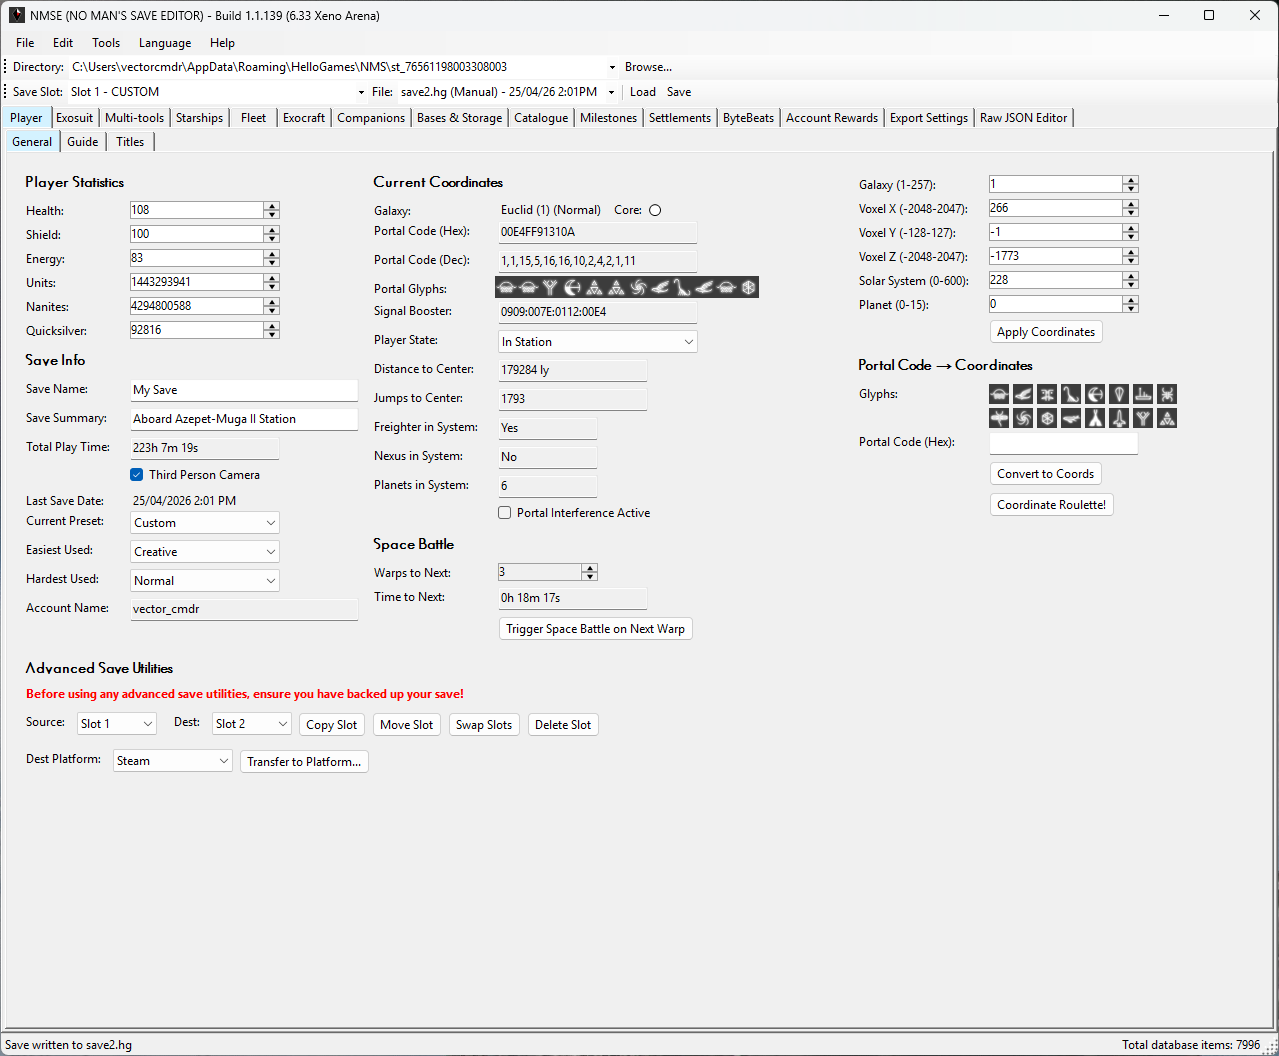
Task: Open the Dest Platform Steam dropdown
Action: [x=173, y=761]
